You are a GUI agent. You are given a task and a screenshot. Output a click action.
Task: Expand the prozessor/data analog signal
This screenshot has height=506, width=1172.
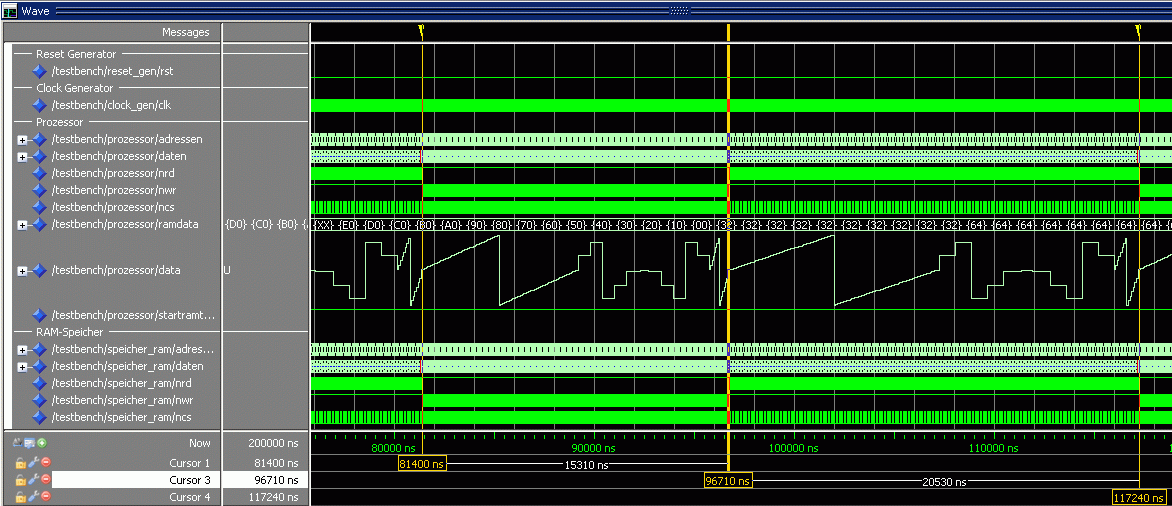pos(22,270)
